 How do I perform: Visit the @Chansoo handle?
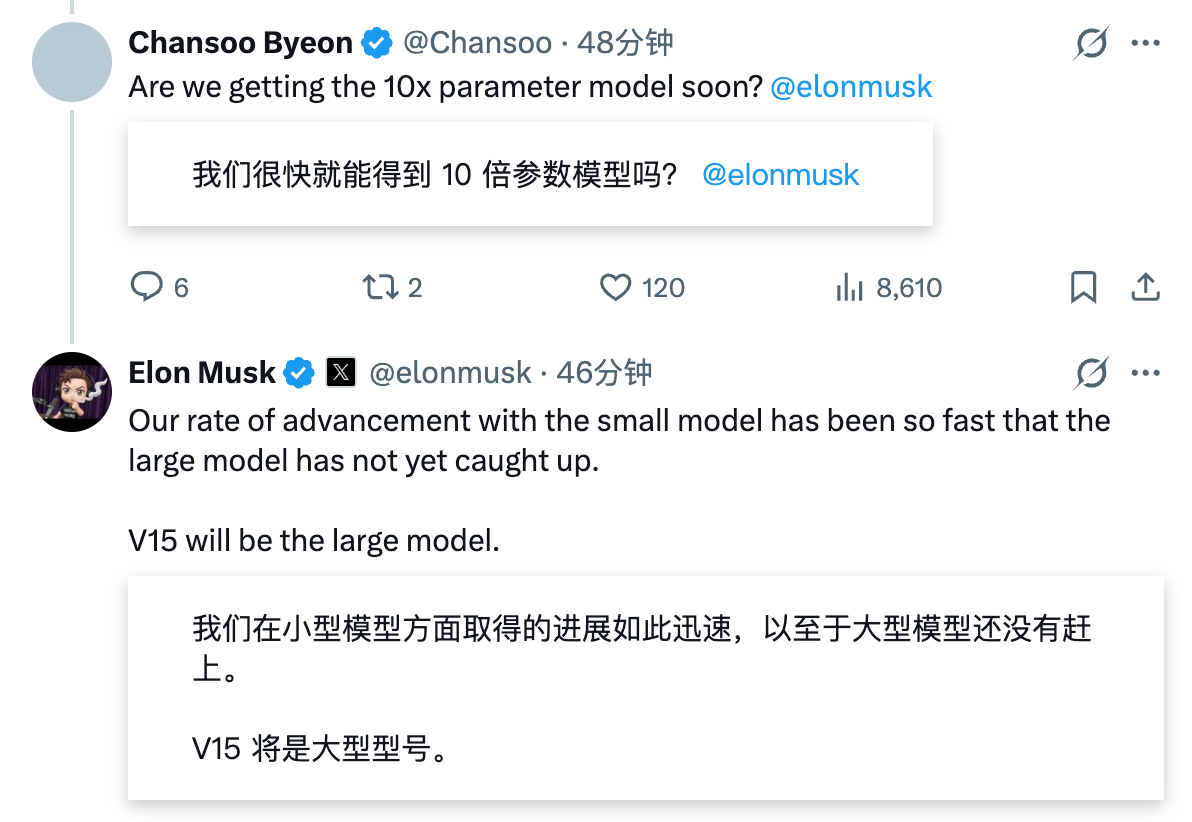tap(479, 43)
